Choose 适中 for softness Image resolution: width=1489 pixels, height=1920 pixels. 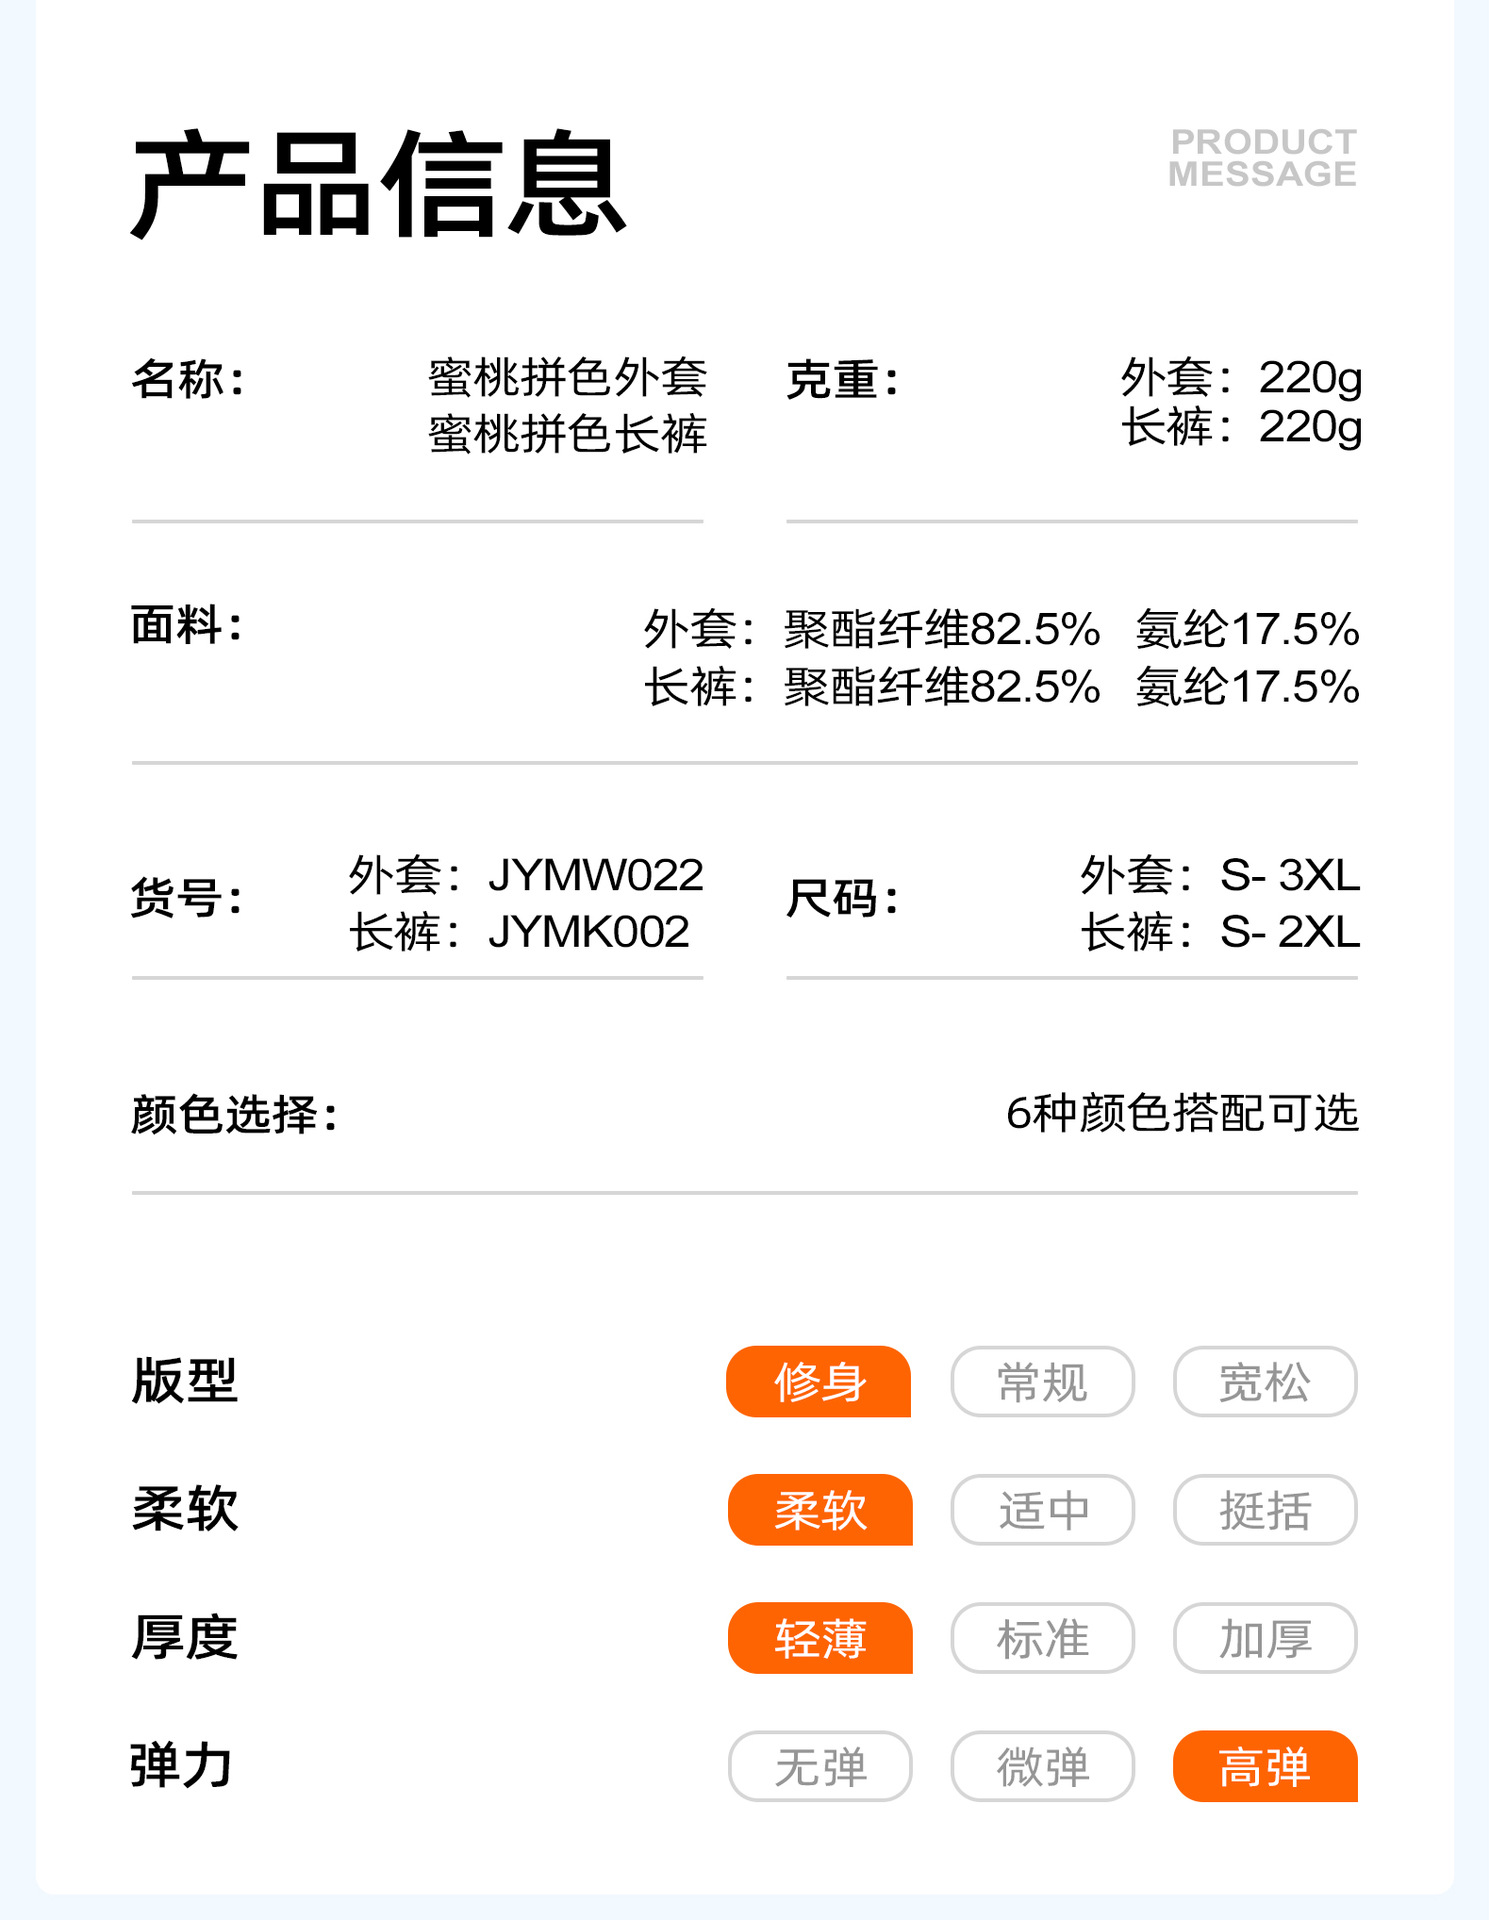coord(1042,1510)
